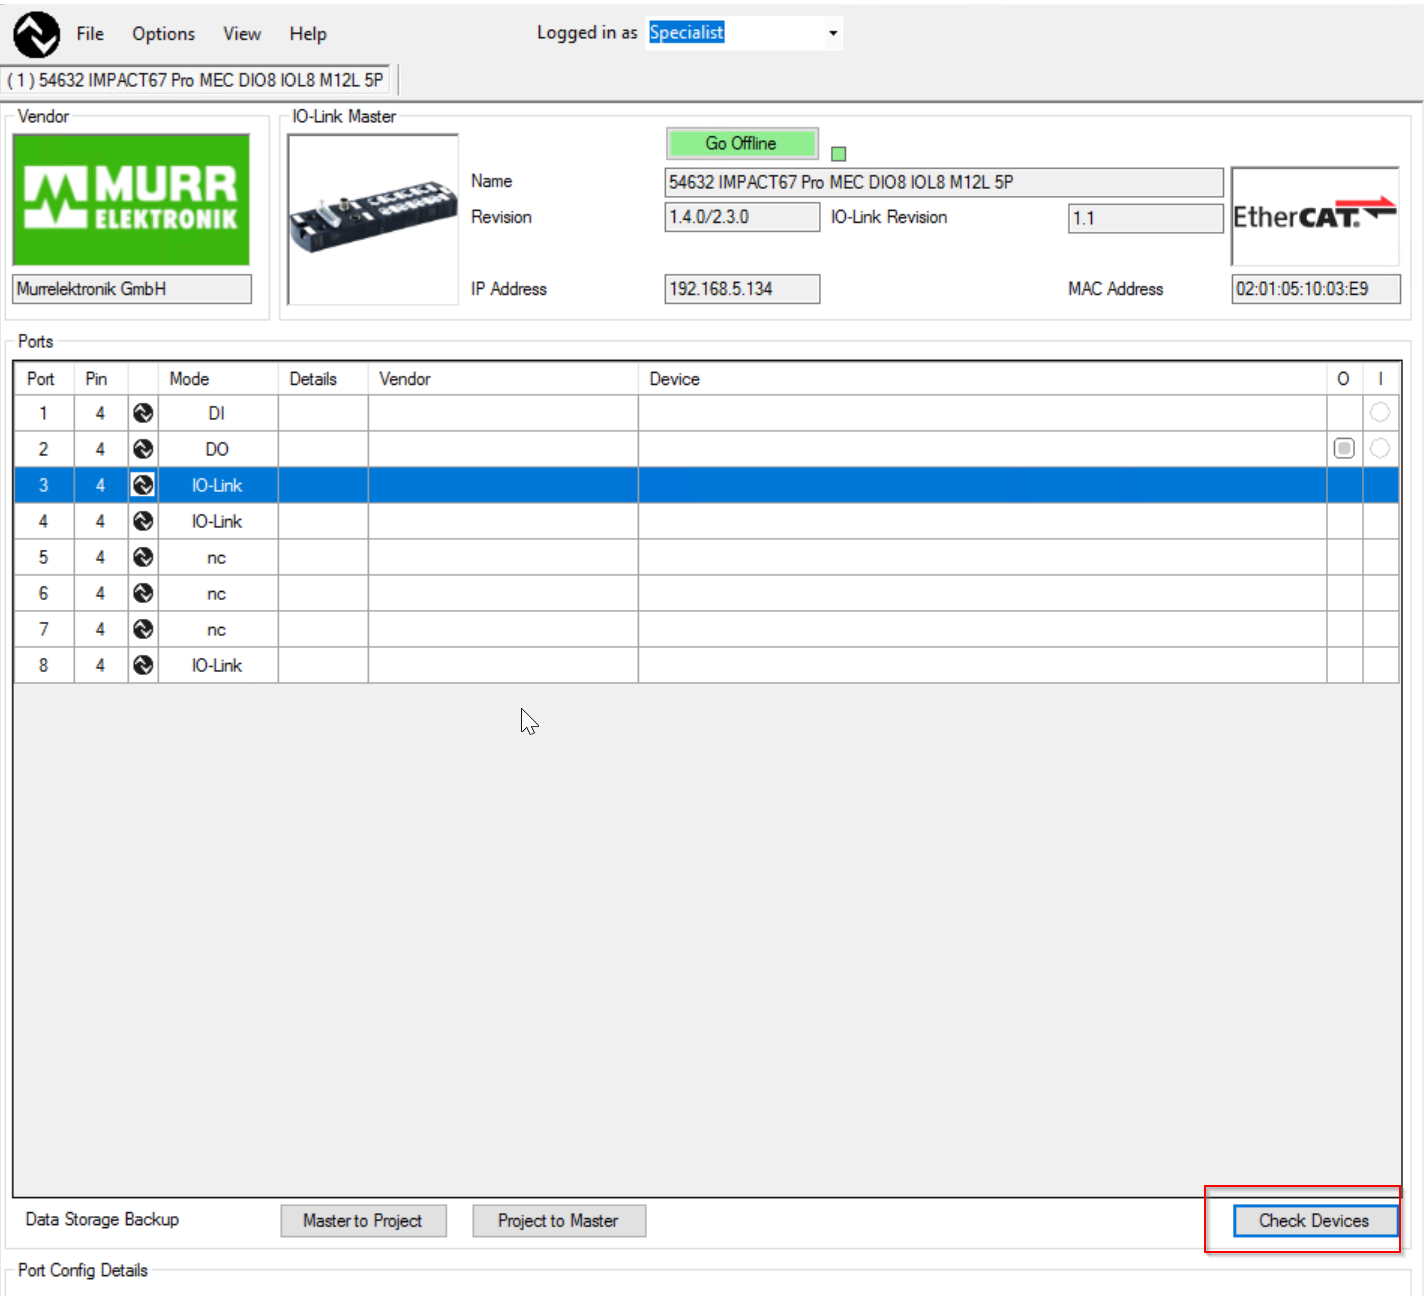1424x1296 pixels.
Task: Click the Master to Project button
Action: coord(363,1221)
